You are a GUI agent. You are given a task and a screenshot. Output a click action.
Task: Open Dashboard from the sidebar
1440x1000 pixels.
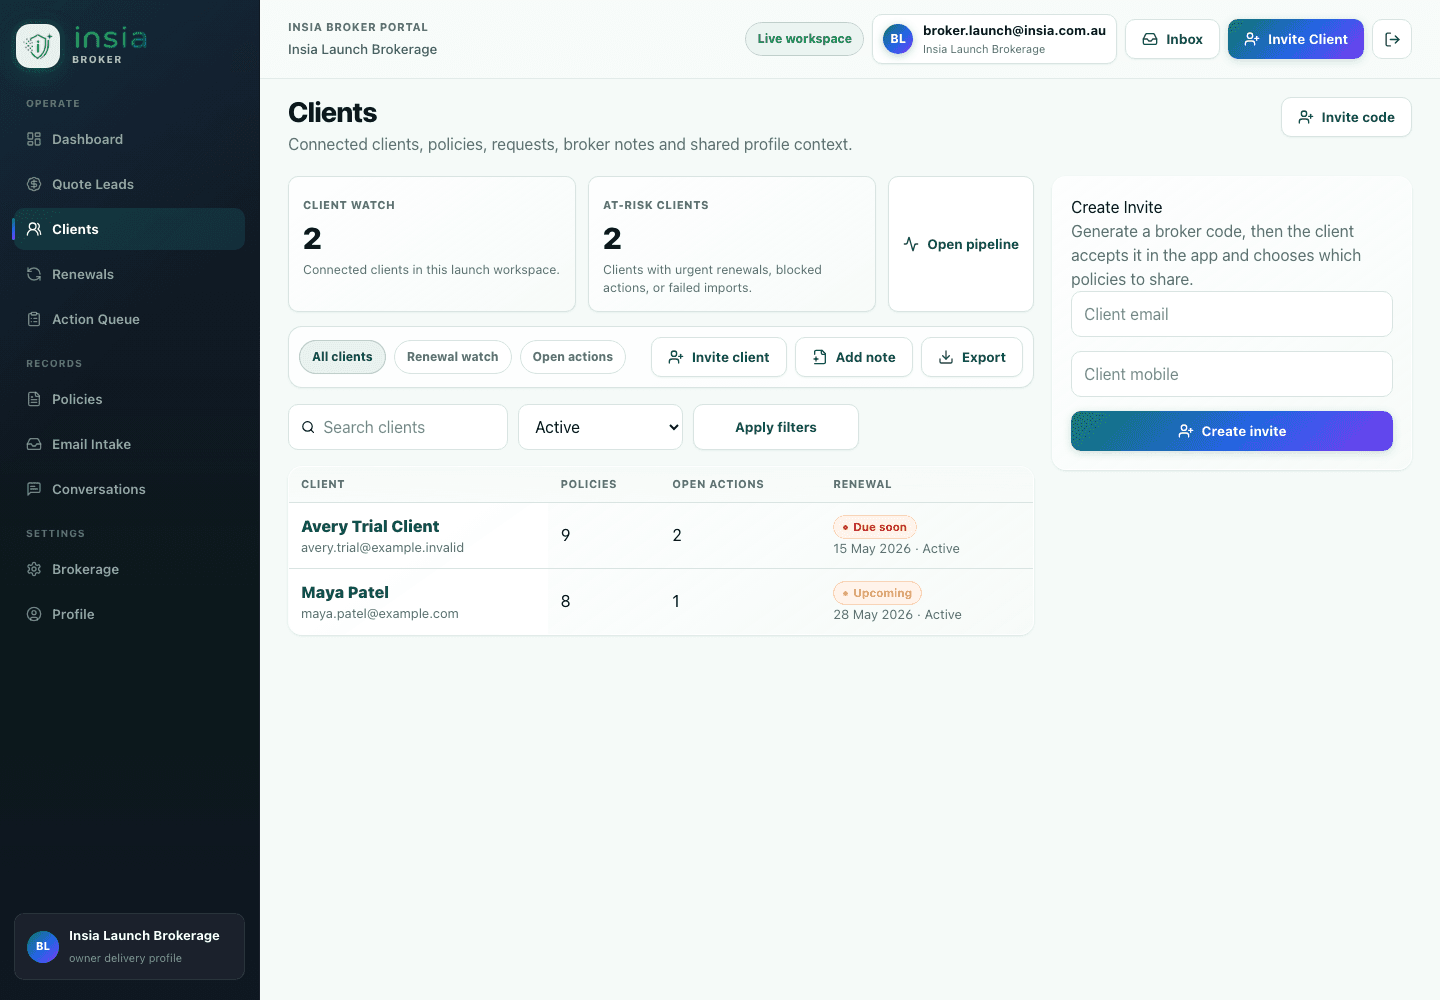coord(129,139)
